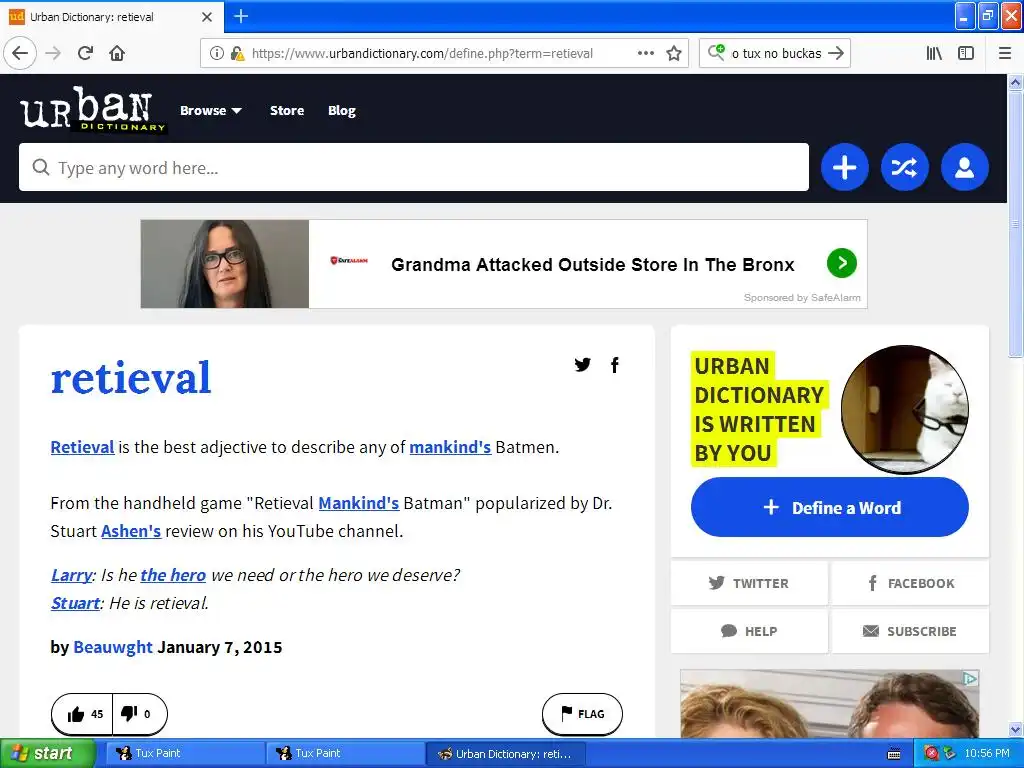
Task: Click the TWITTER sidebar button
Action: tap(749, 583)
